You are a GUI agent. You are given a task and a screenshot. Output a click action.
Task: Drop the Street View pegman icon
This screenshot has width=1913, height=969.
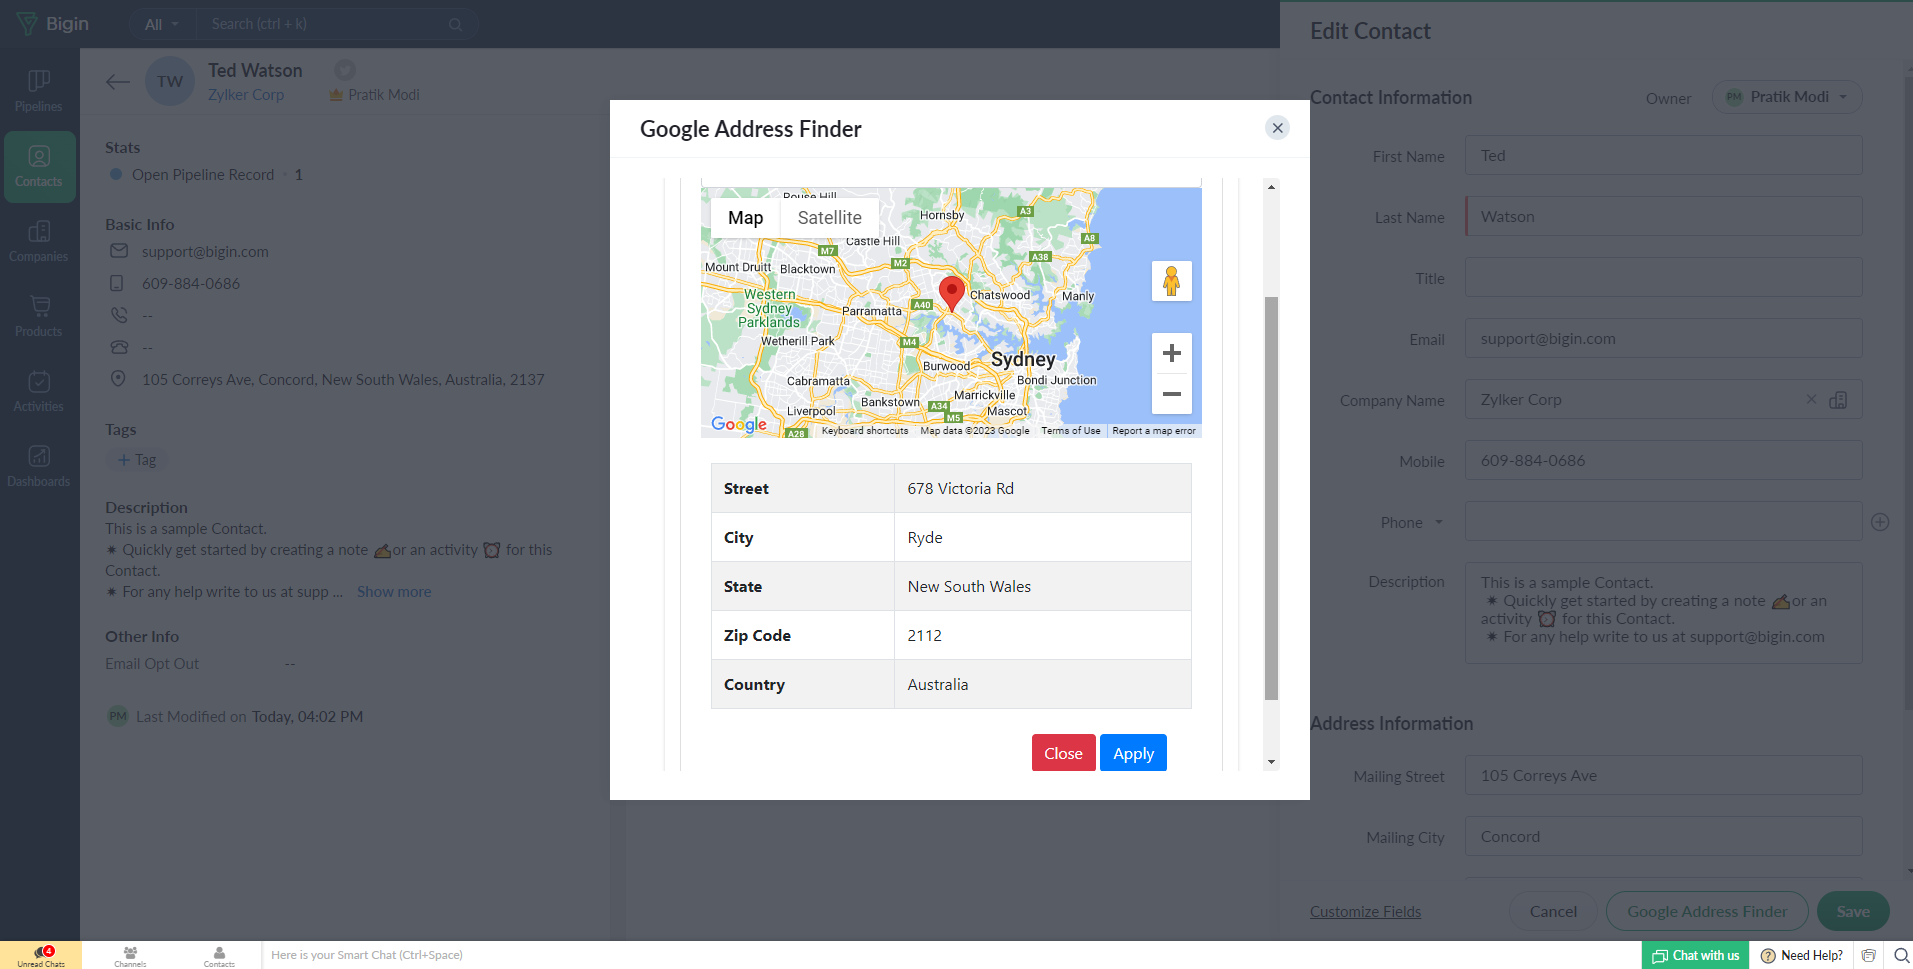coord(1171,281)
